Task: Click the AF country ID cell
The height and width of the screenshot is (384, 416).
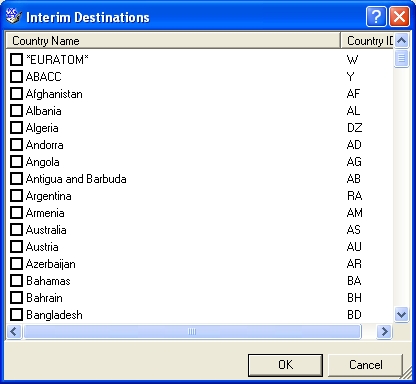Action: [x=353, y=94]
